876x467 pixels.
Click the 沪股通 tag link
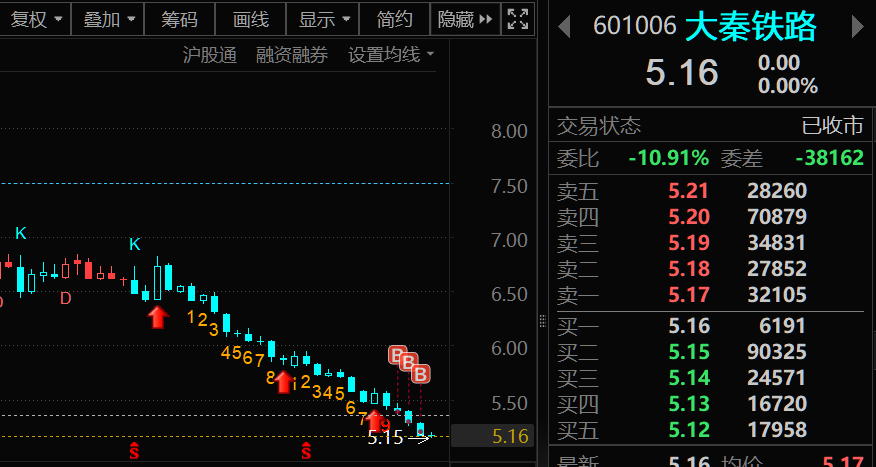click(x=210, y=55)
